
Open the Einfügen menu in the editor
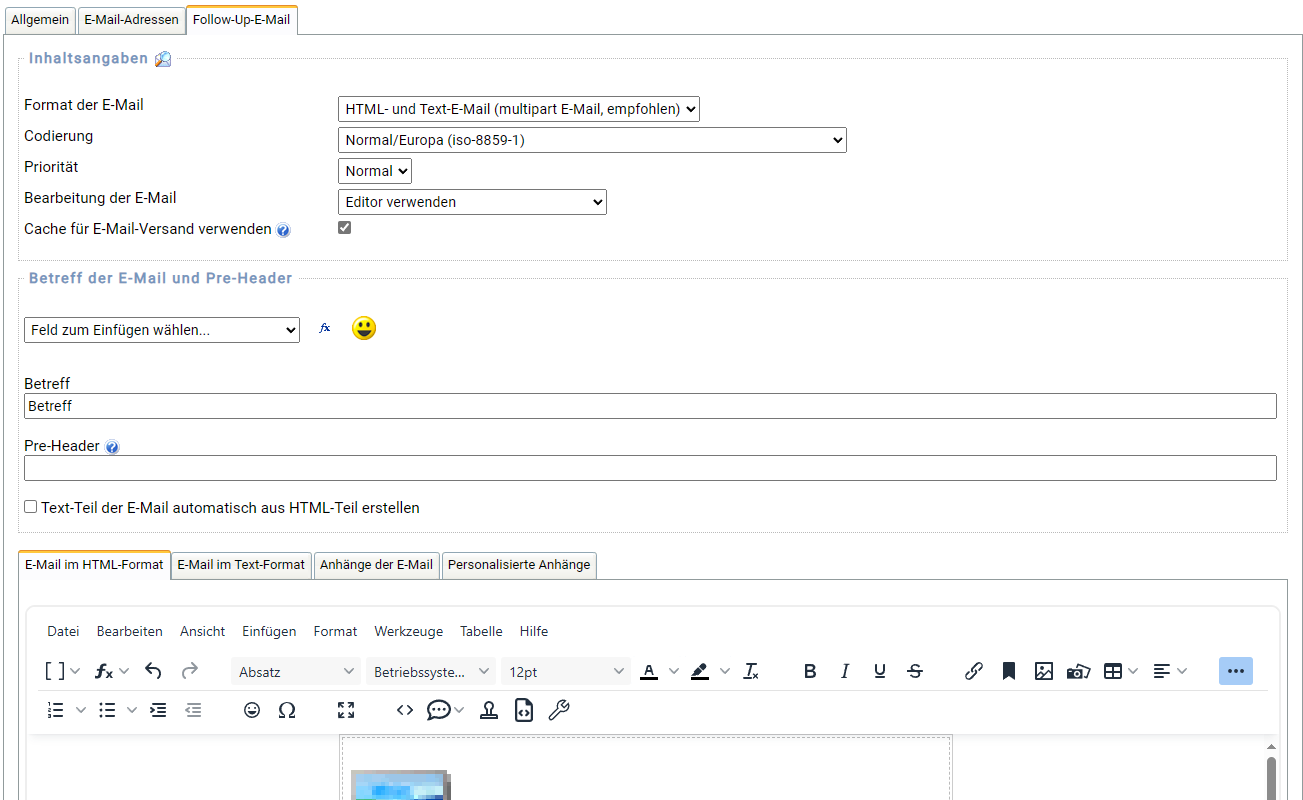pyautogui.click(x=269, y=631)
